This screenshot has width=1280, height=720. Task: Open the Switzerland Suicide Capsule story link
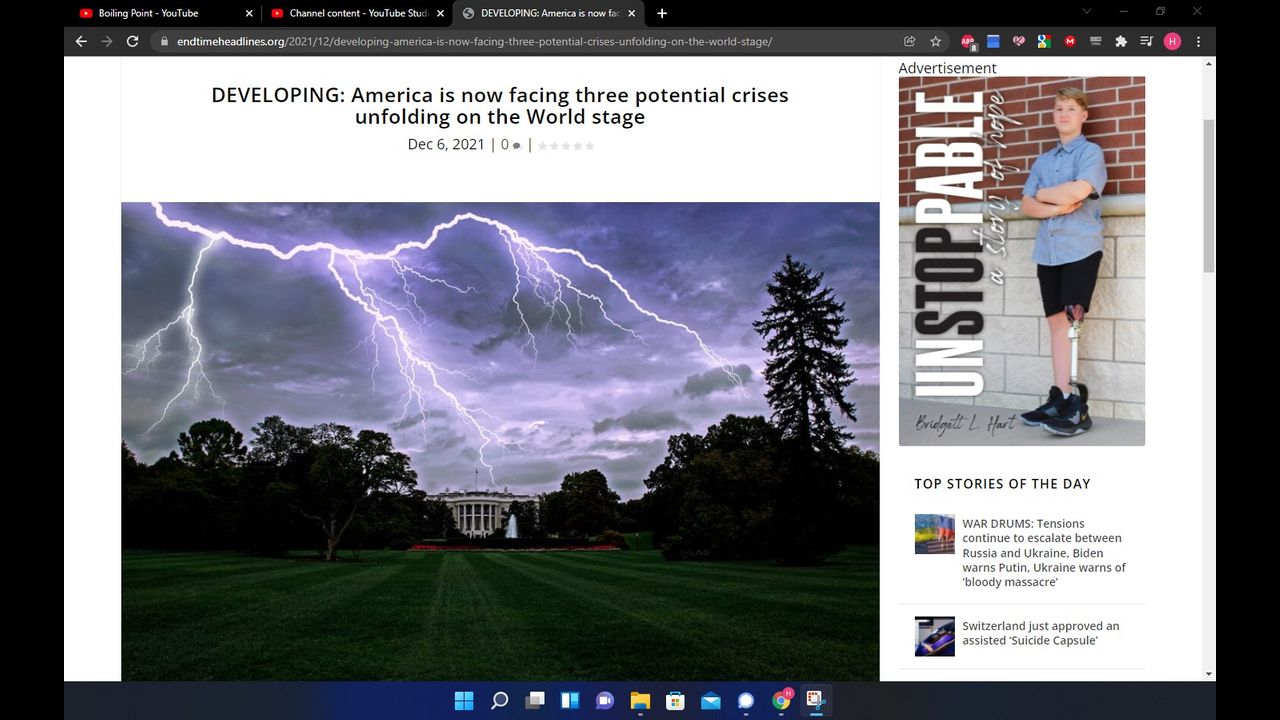[x=1040, y=633]
